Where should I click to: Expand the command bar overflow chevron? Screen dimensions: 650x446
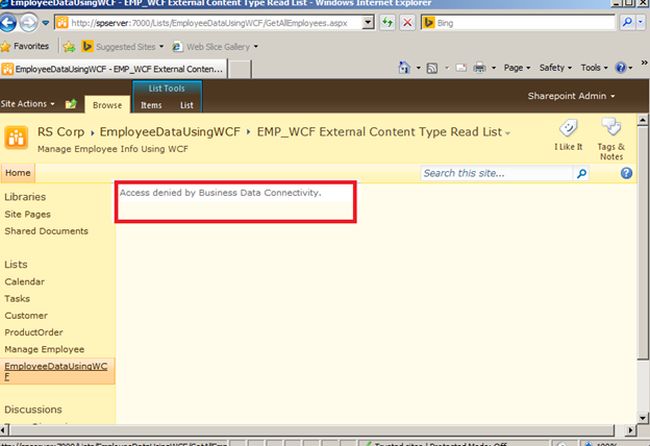pyautogui.click(x=644, y=63)
